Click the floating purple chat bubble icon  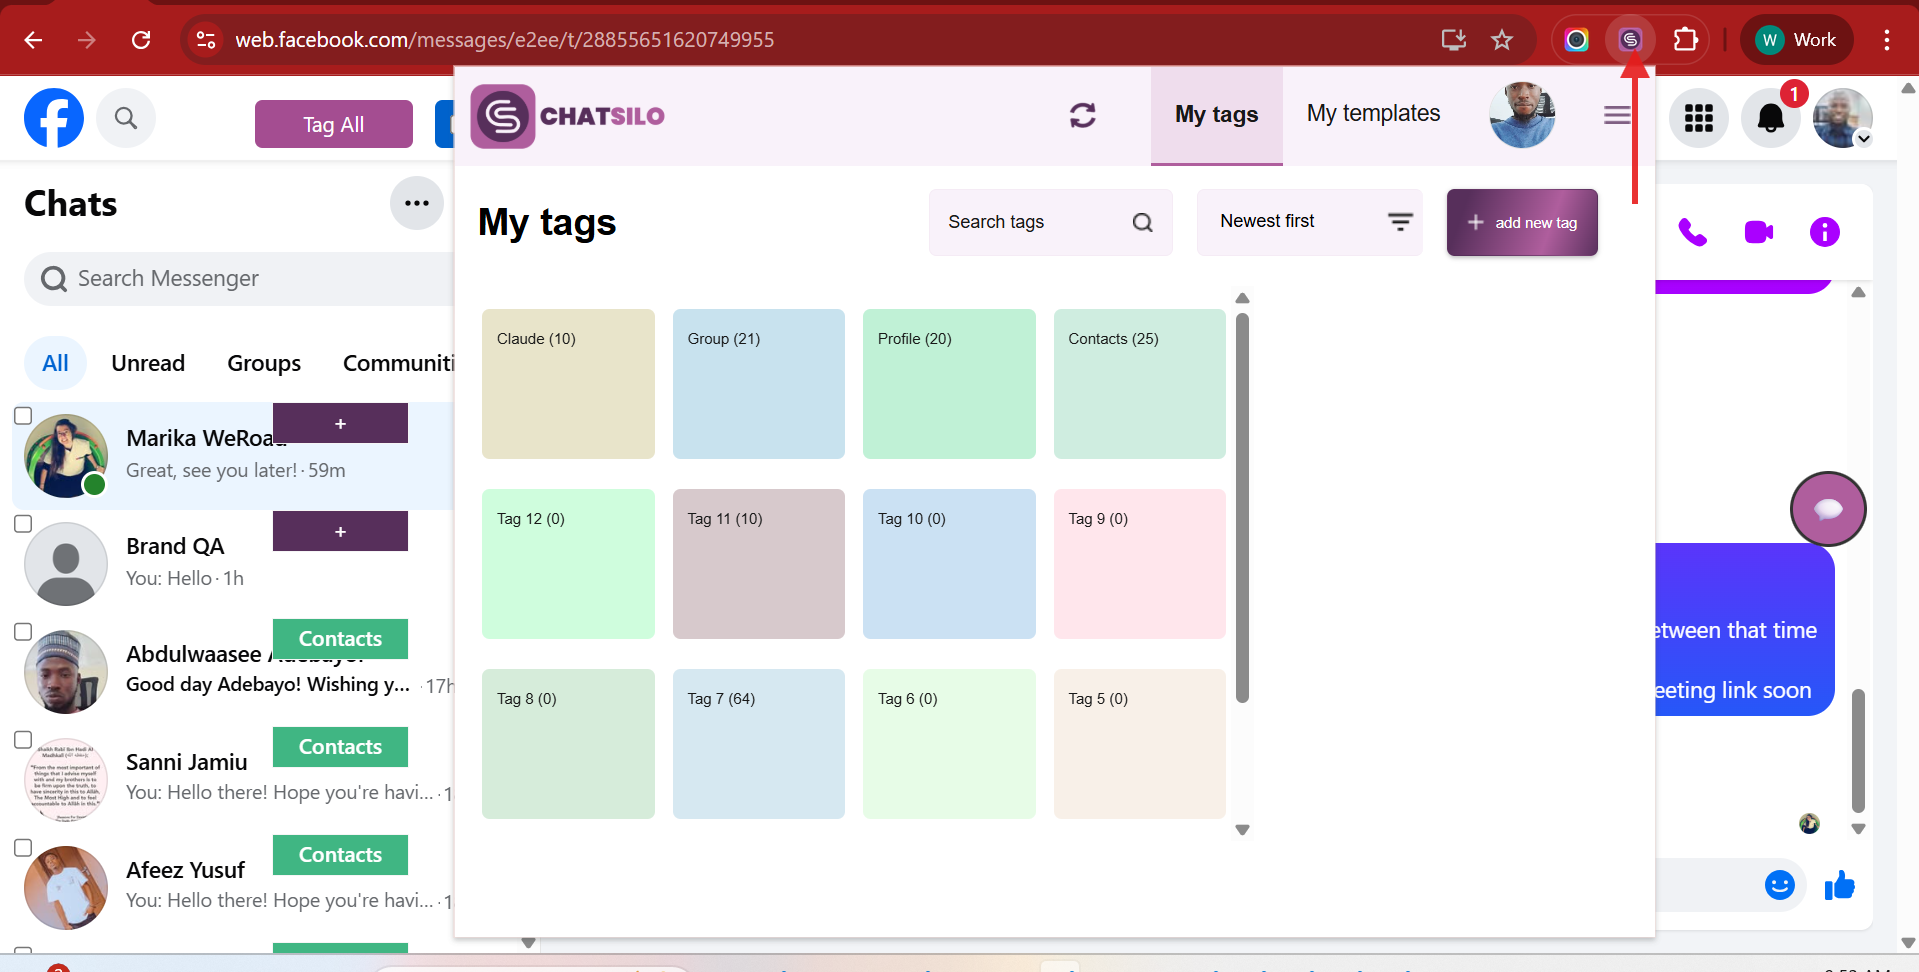[x=1828, y=509]
